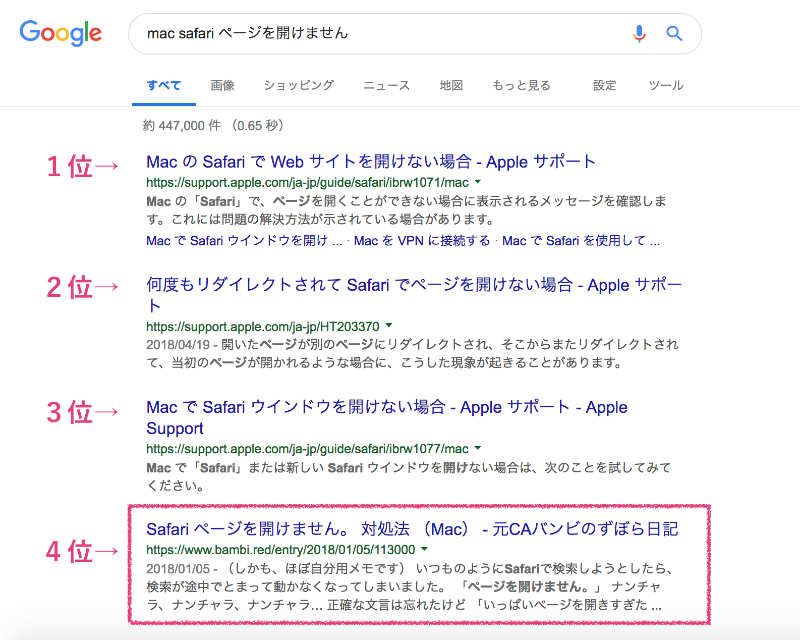This screenshot has height=640, width=800.
Task: Activate voice search via microphone icon
Action: (640, 33)
